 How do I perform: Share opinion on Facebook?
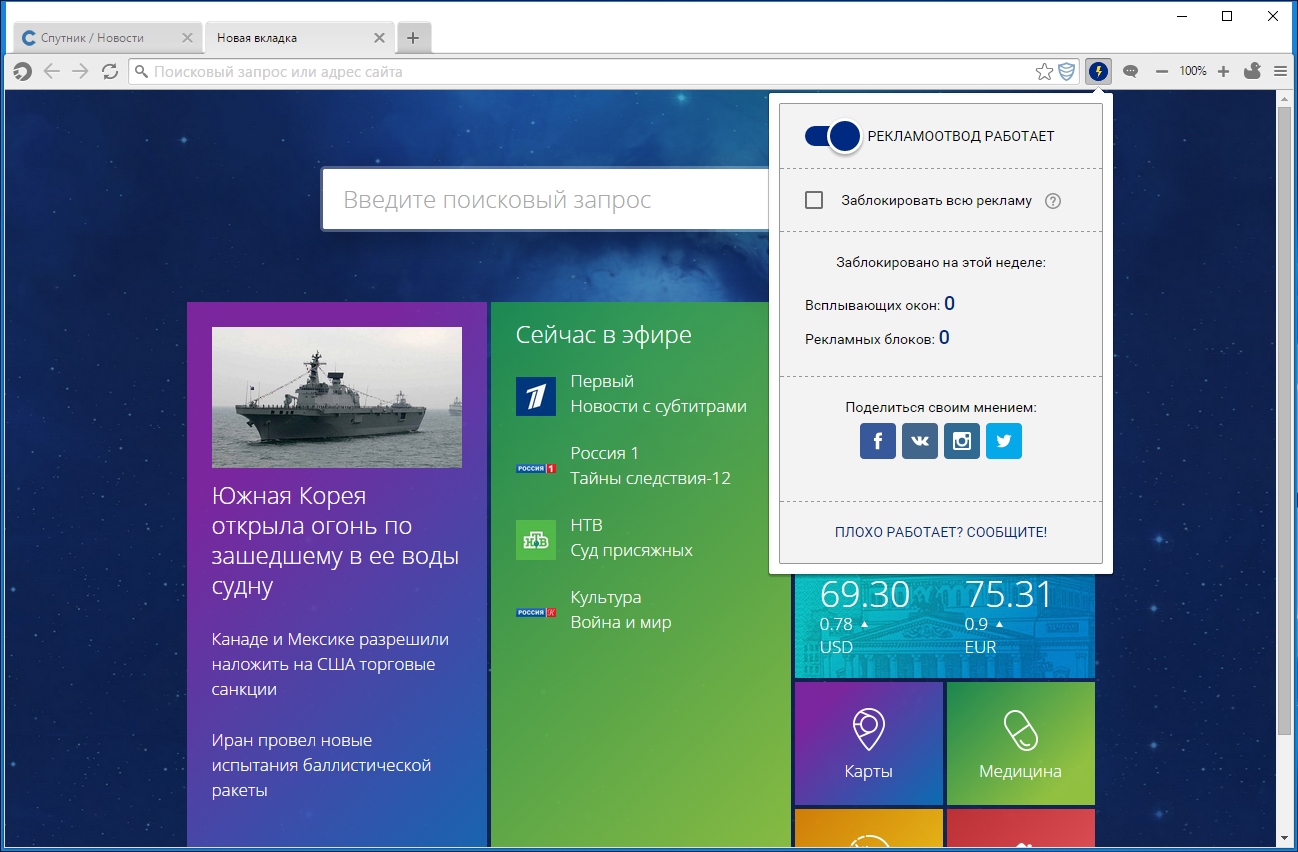pyautogui.click(x=878, y=441)
